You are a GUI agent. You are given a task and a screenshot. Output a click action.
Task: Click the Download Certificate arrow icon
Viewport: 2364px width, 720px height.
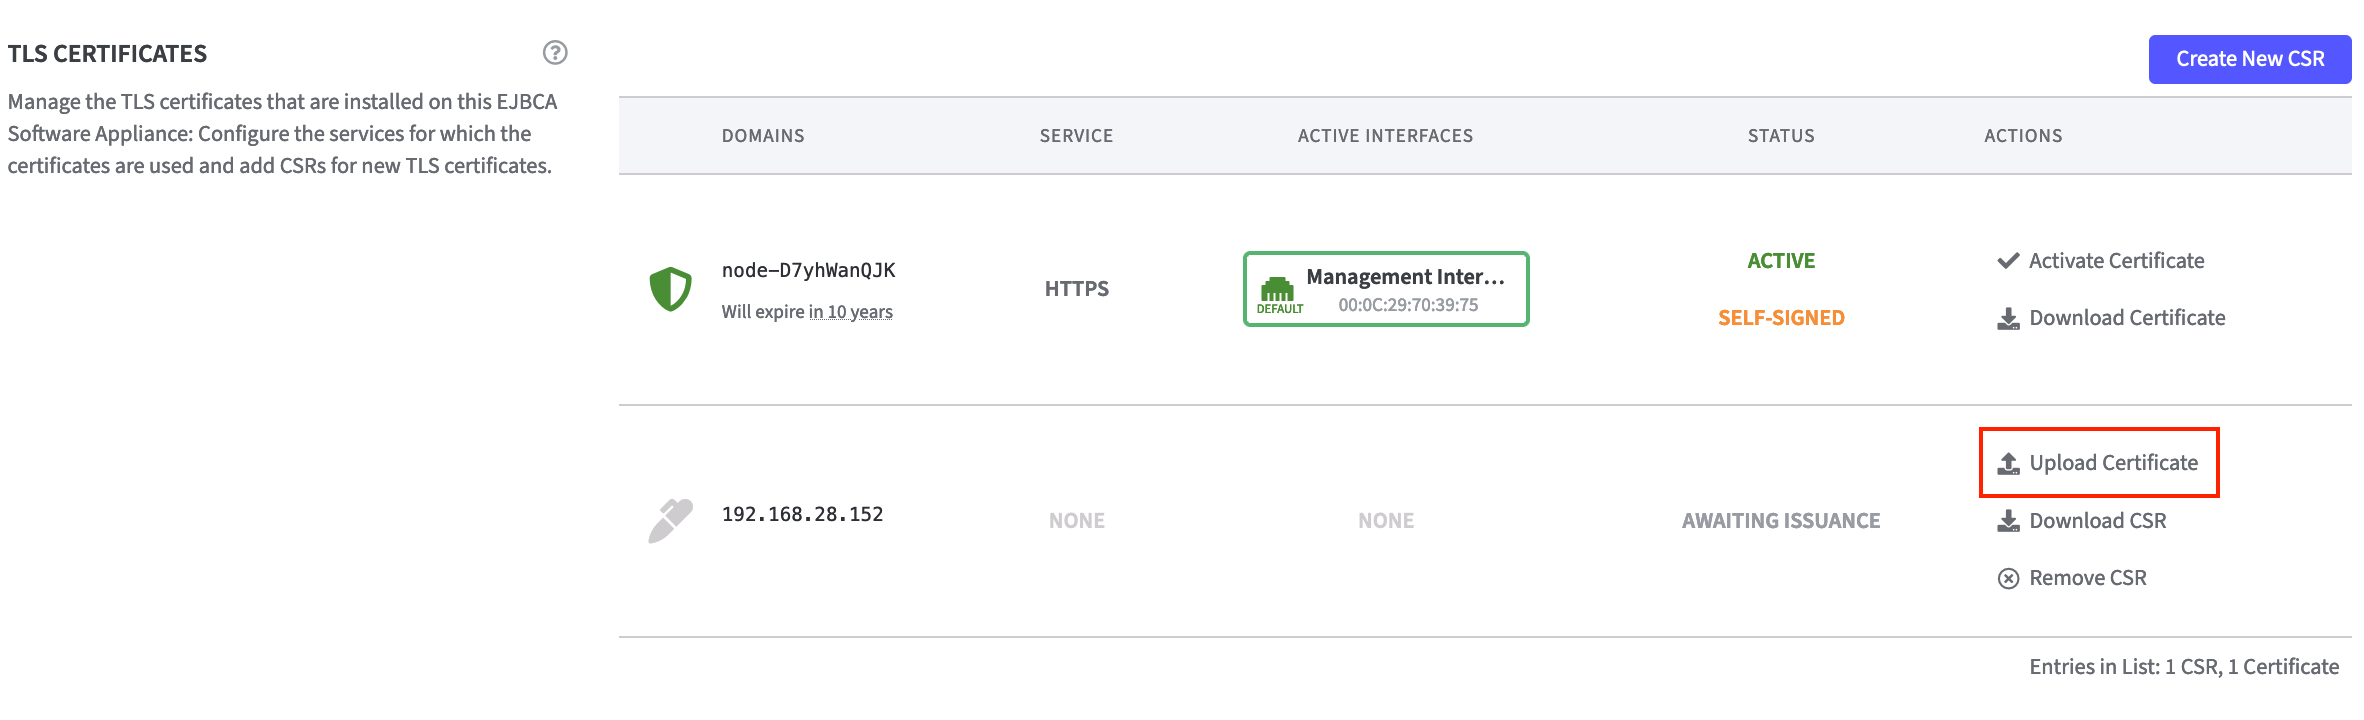pos(2007,319)
